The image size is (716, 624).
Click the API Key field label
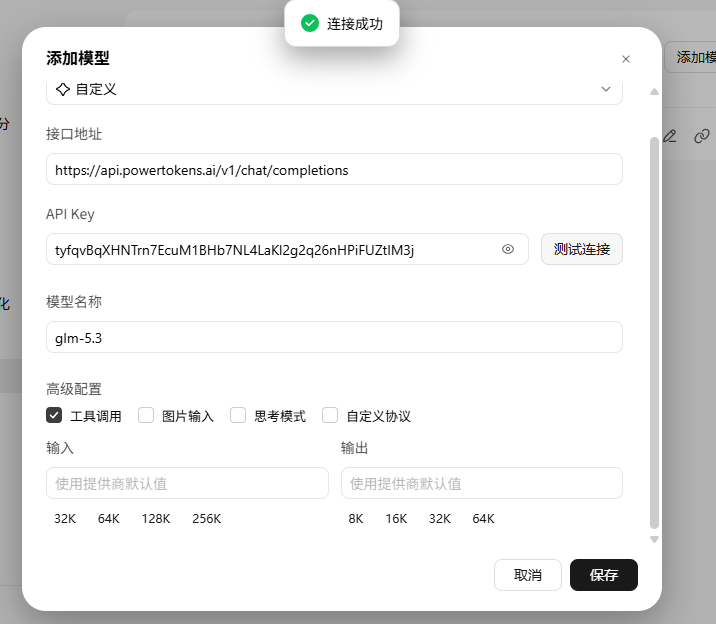pos(70,214)
